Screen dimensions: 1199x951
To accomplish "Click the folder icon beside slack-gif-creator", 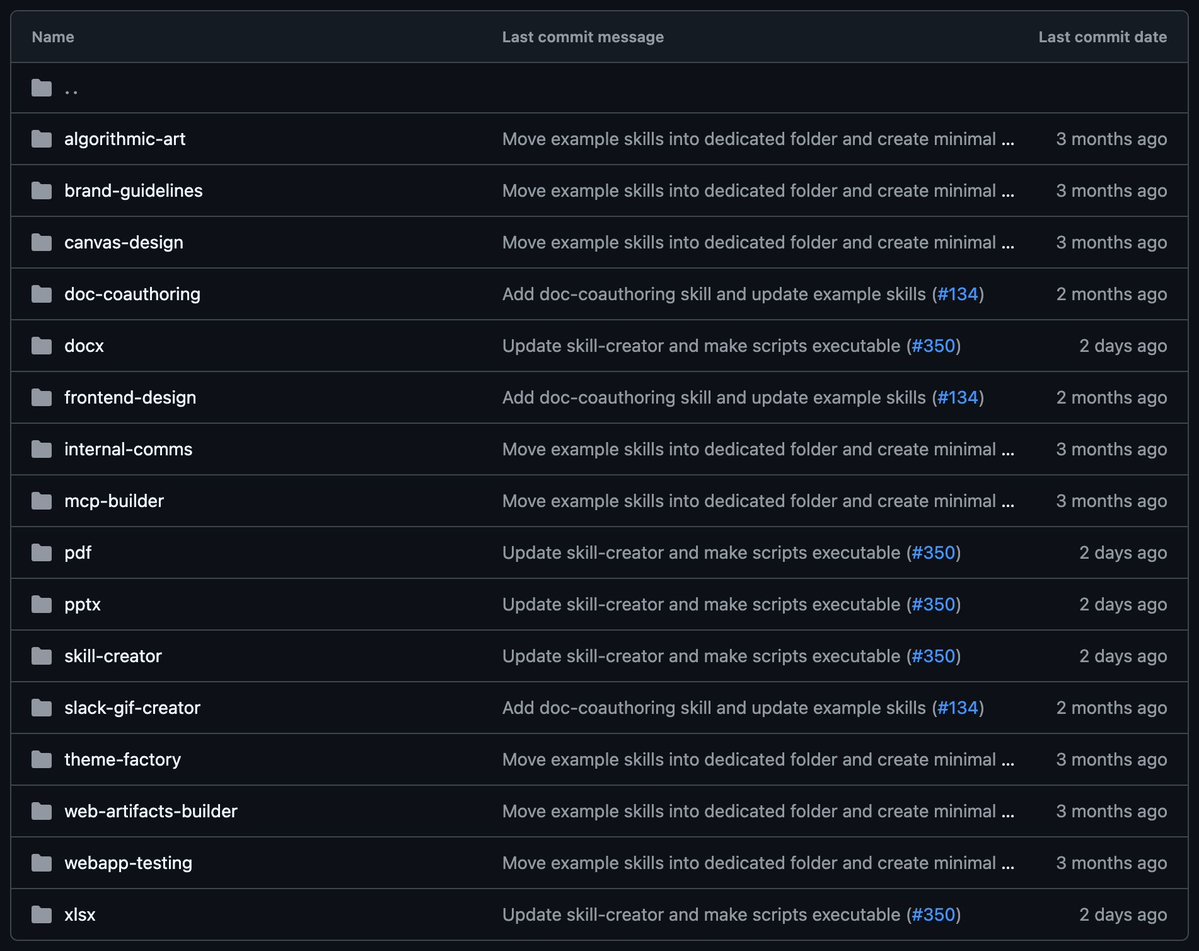I will click(x=41, y=708).
